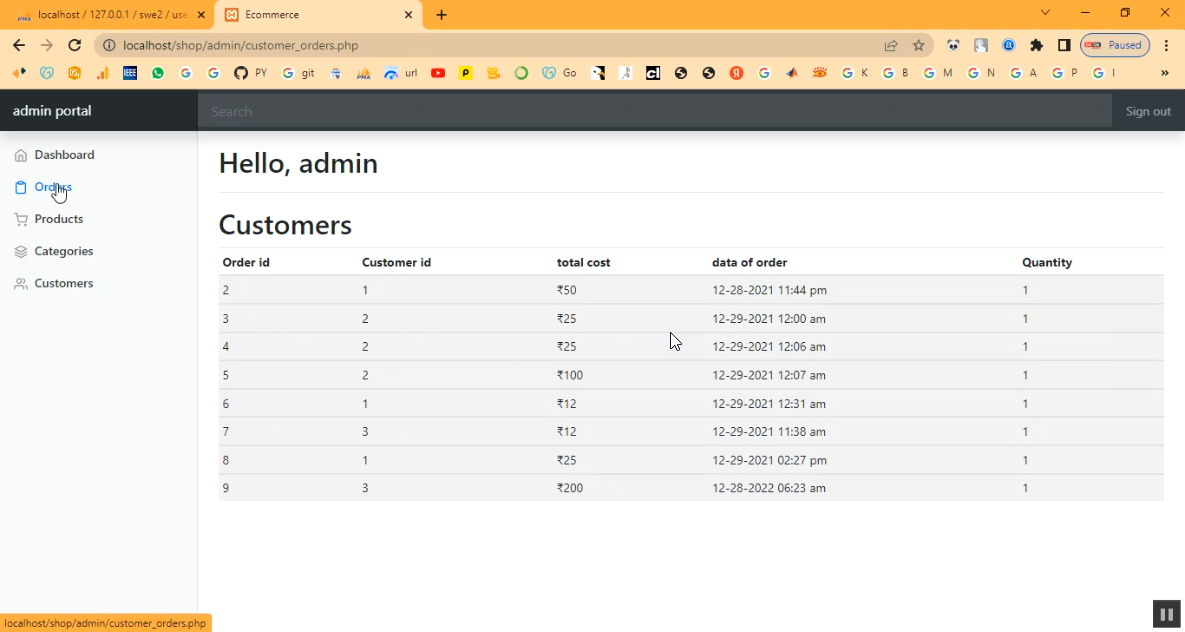Click the browser back arrow
This screenshot has height=632, width=1185.
pos(19,45)
